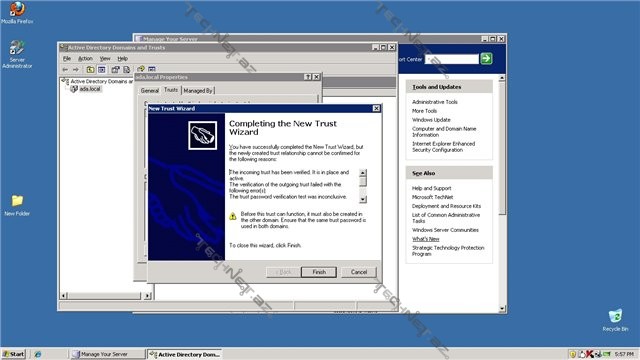Open the Windows Update link
This screenshot has width=640, height=360.
click(431, 120)
